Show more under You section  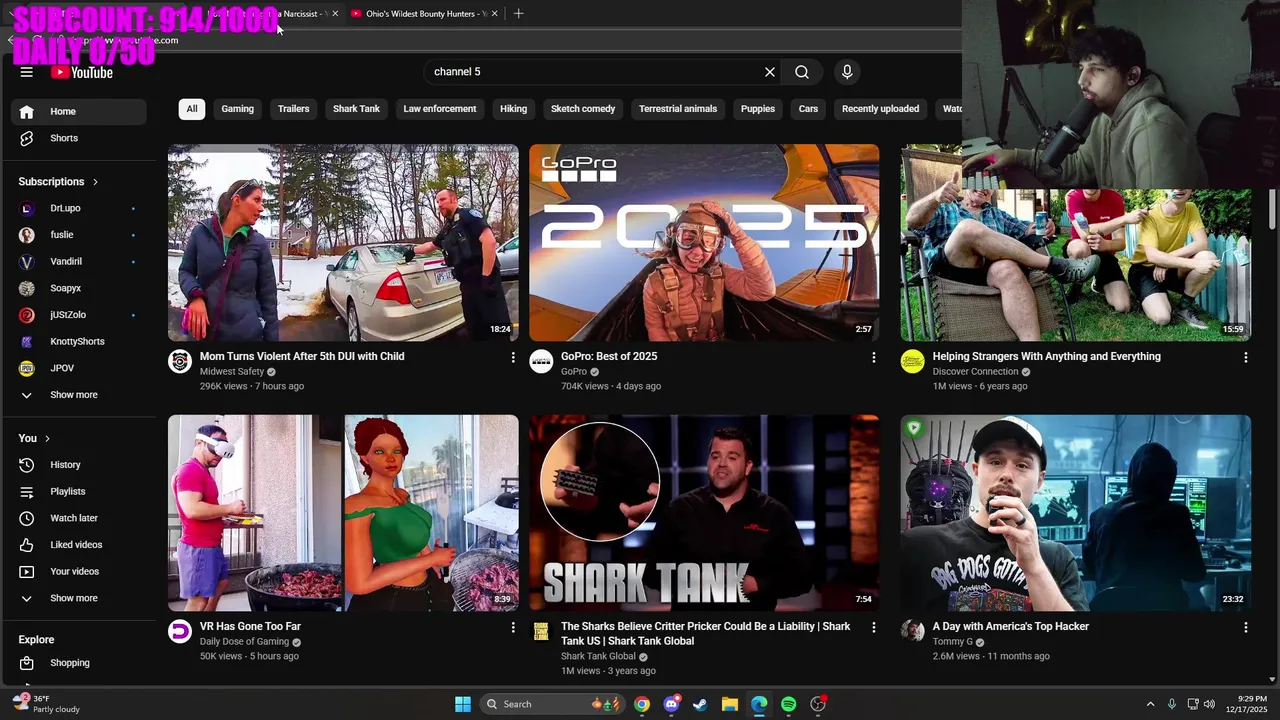pyautogui.click(x=79, y=598)
